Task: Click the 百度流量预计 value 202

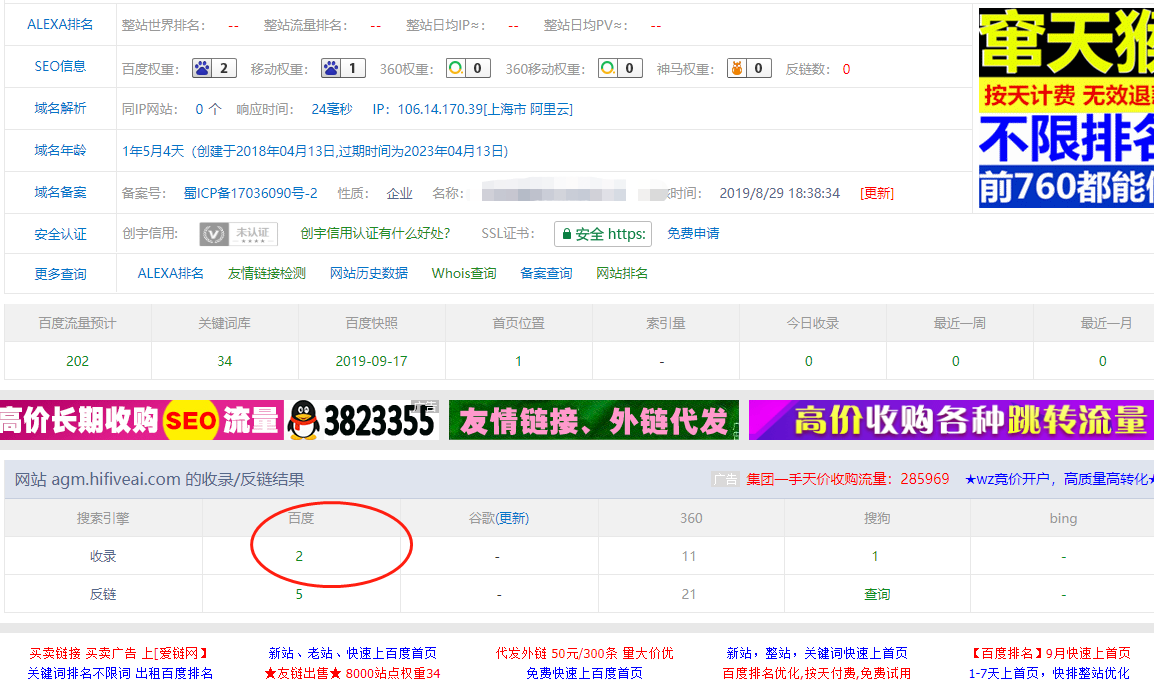Action: click(77, 361)
